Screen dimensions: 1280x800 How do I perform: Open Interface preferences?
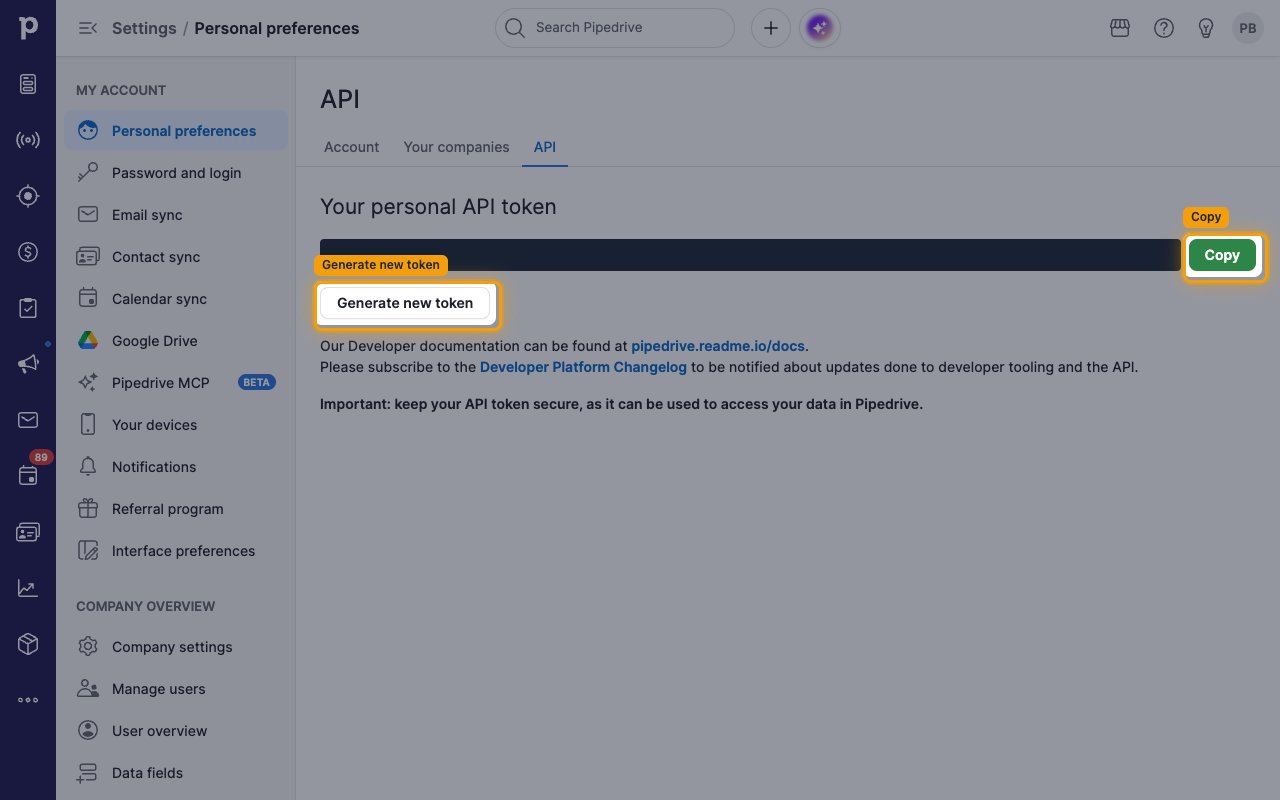point(176,551)
